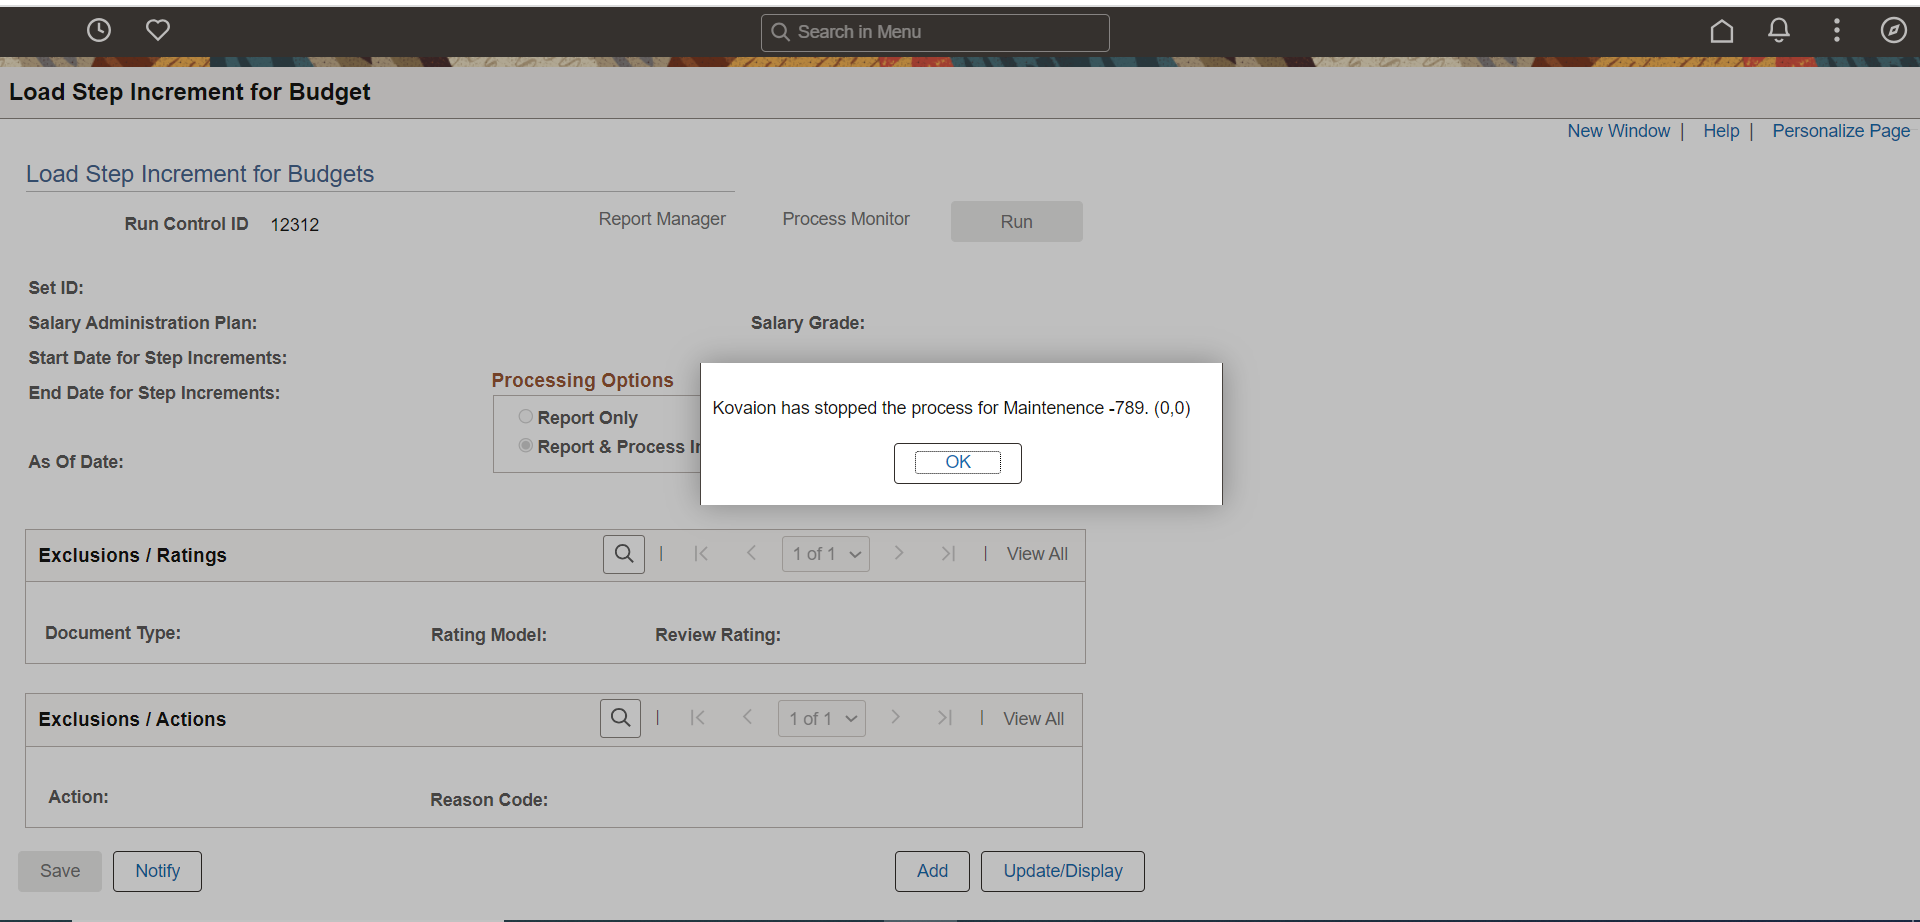Dismiss the Kovaion message with OK

(957, 462)
